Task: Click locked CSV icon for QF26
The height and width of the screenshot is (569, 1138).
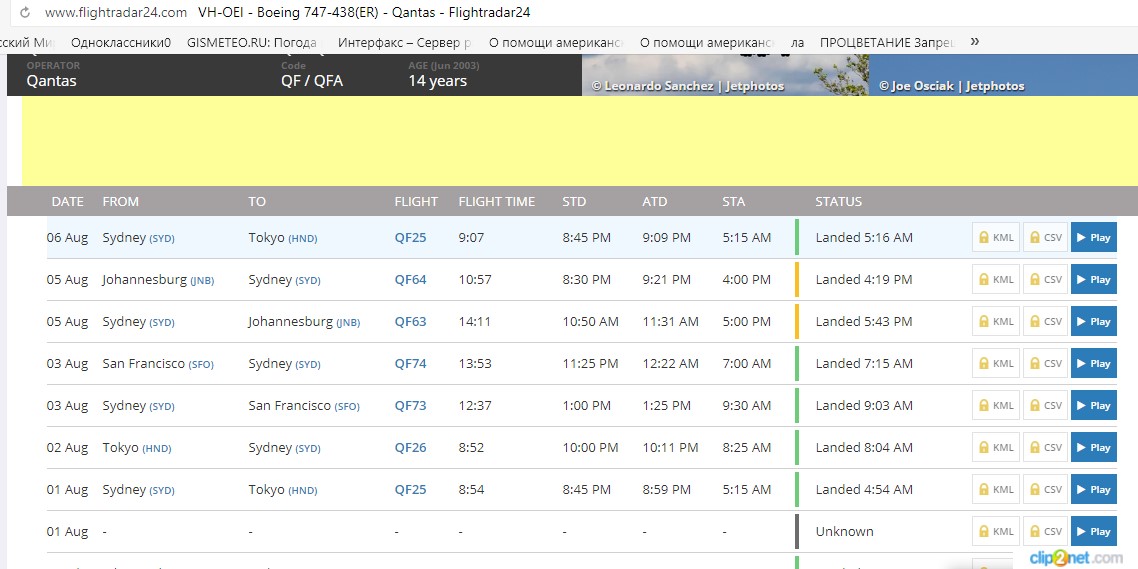Action: pyautogui.click(x=1045, y=448)
